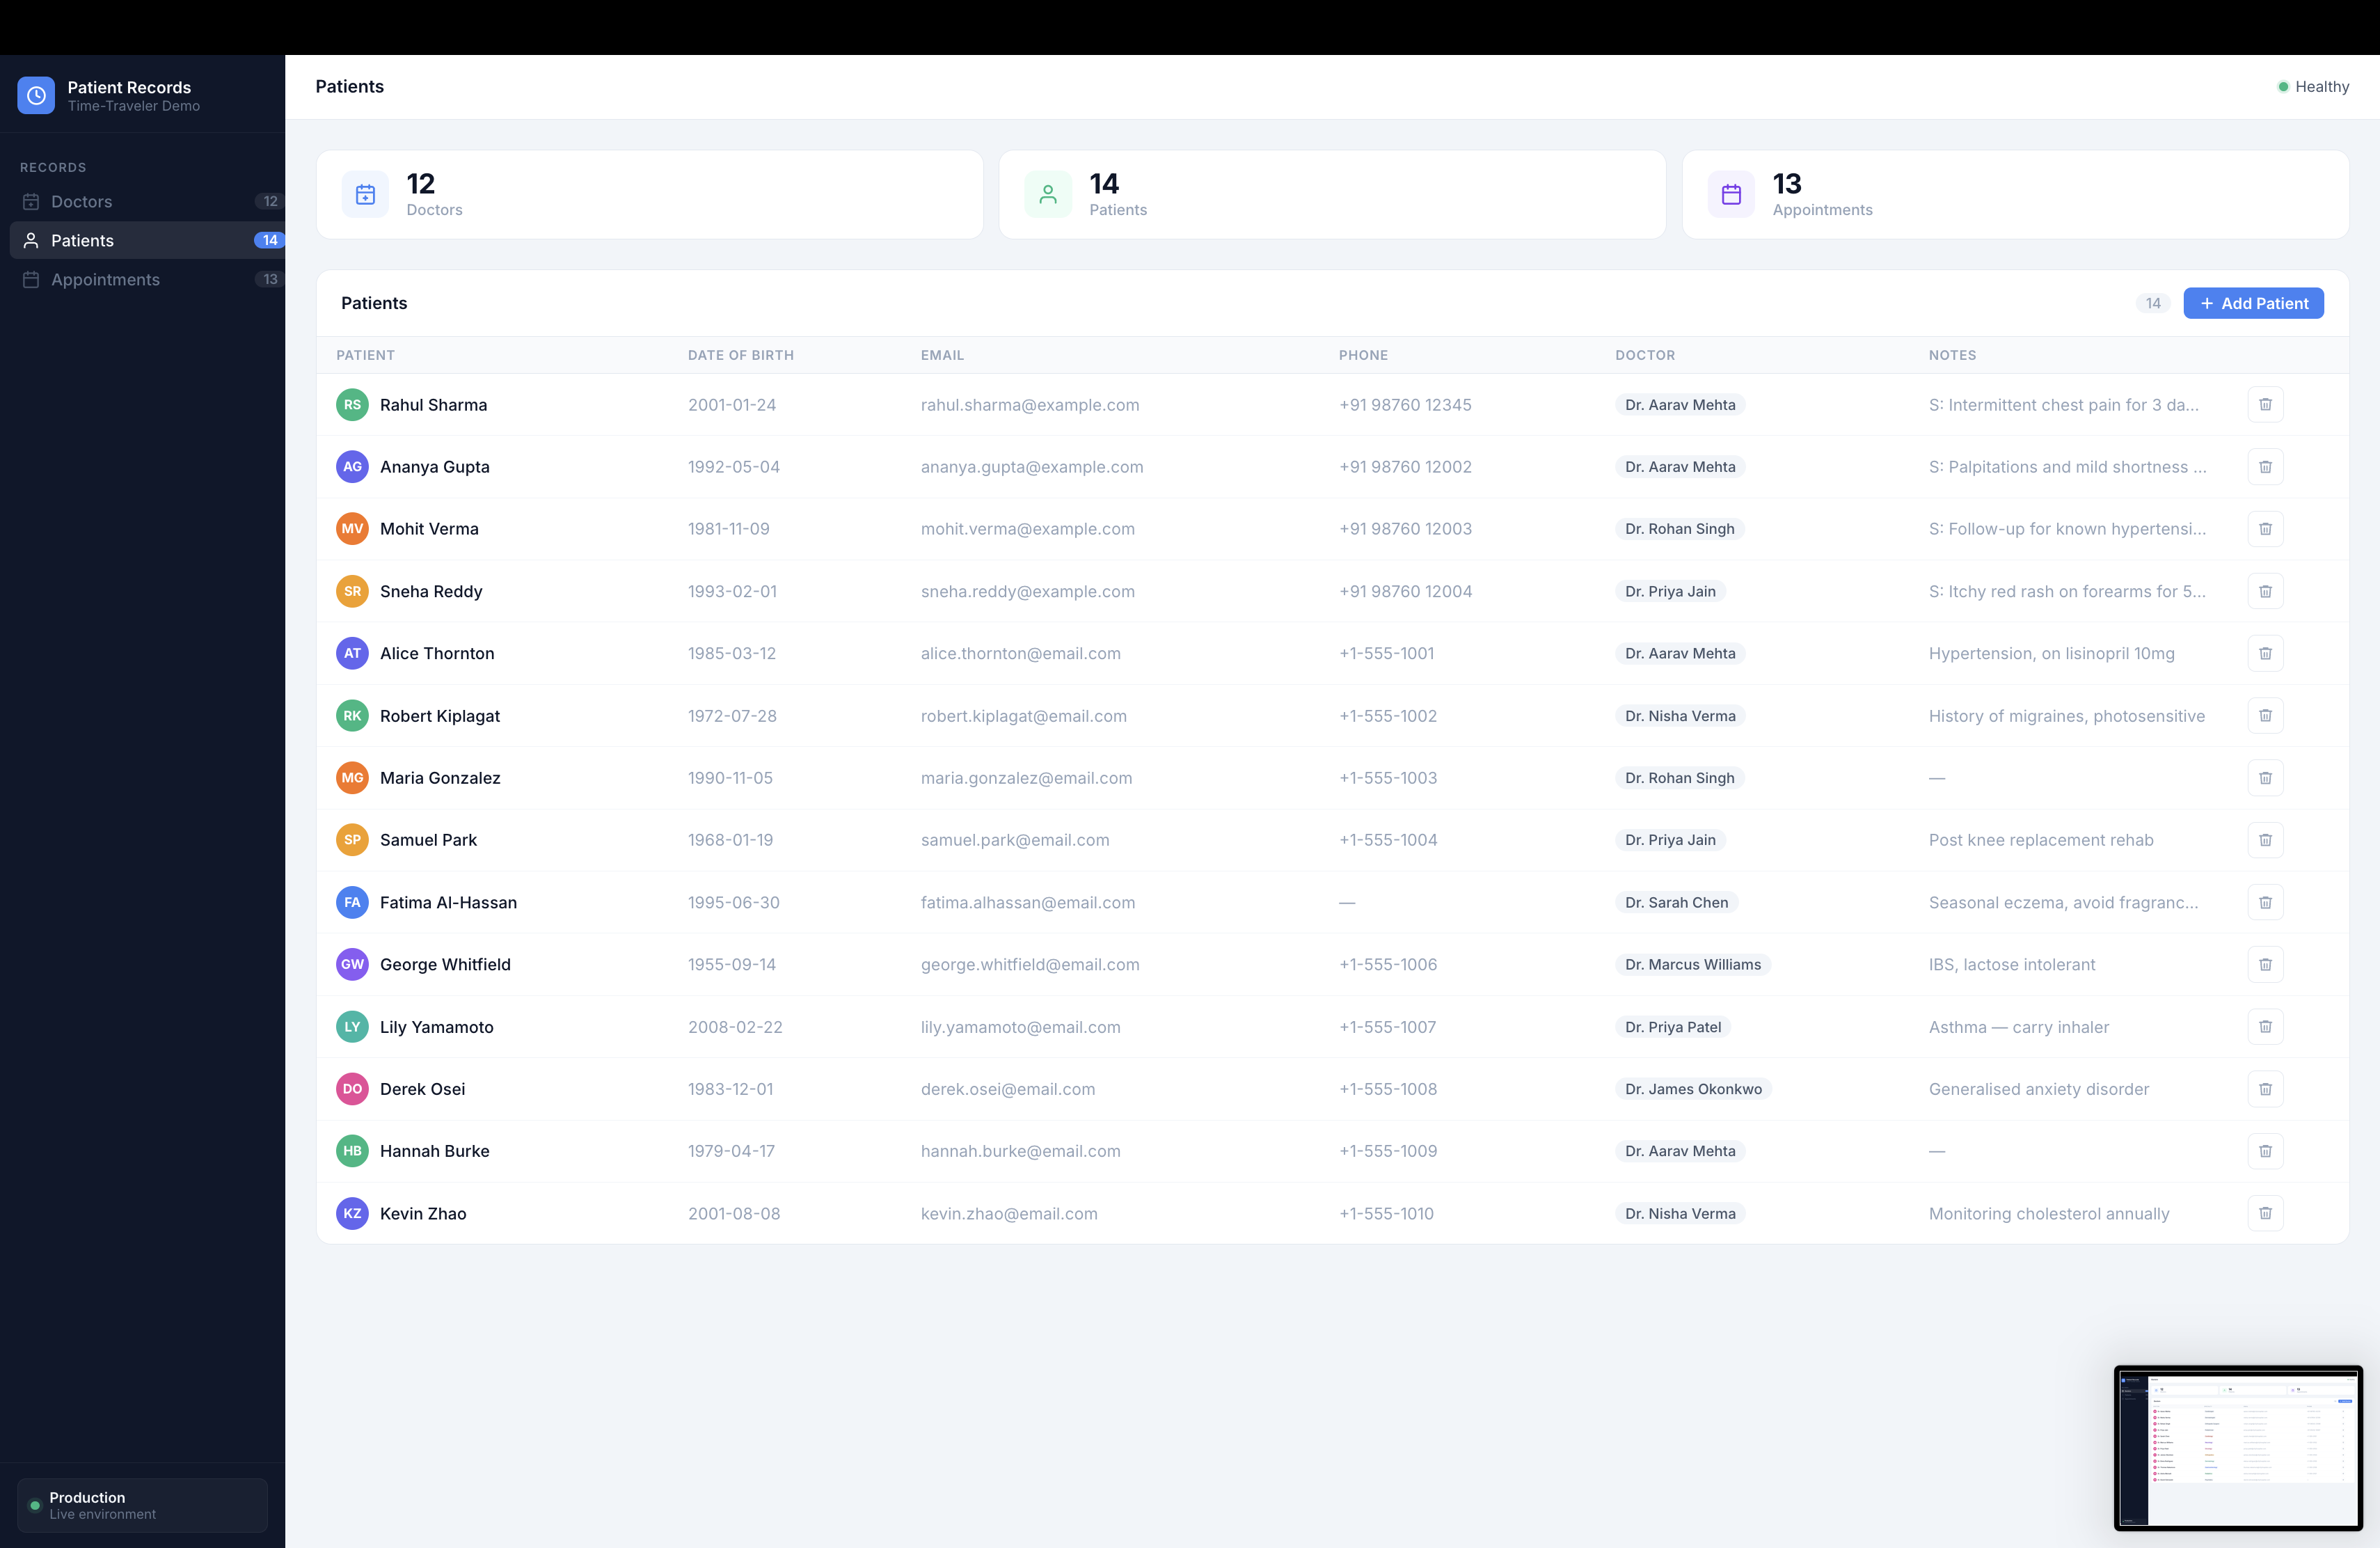Click the Add Patient button
This screenshot has height=1548, width=2380.
(x=2253, y=303)
